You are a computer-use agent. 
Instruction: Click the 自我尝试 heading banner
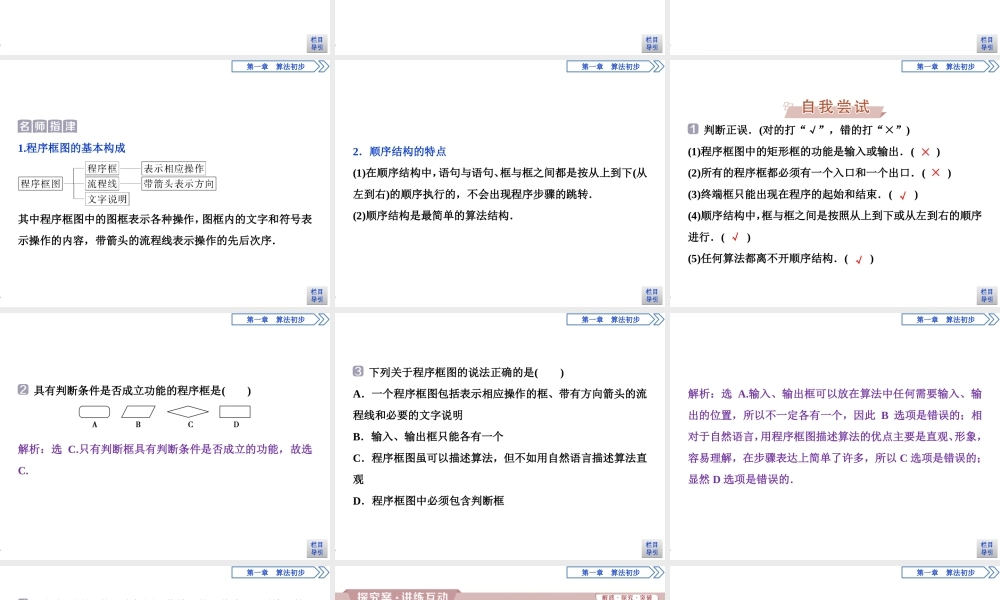click(834, 107)
